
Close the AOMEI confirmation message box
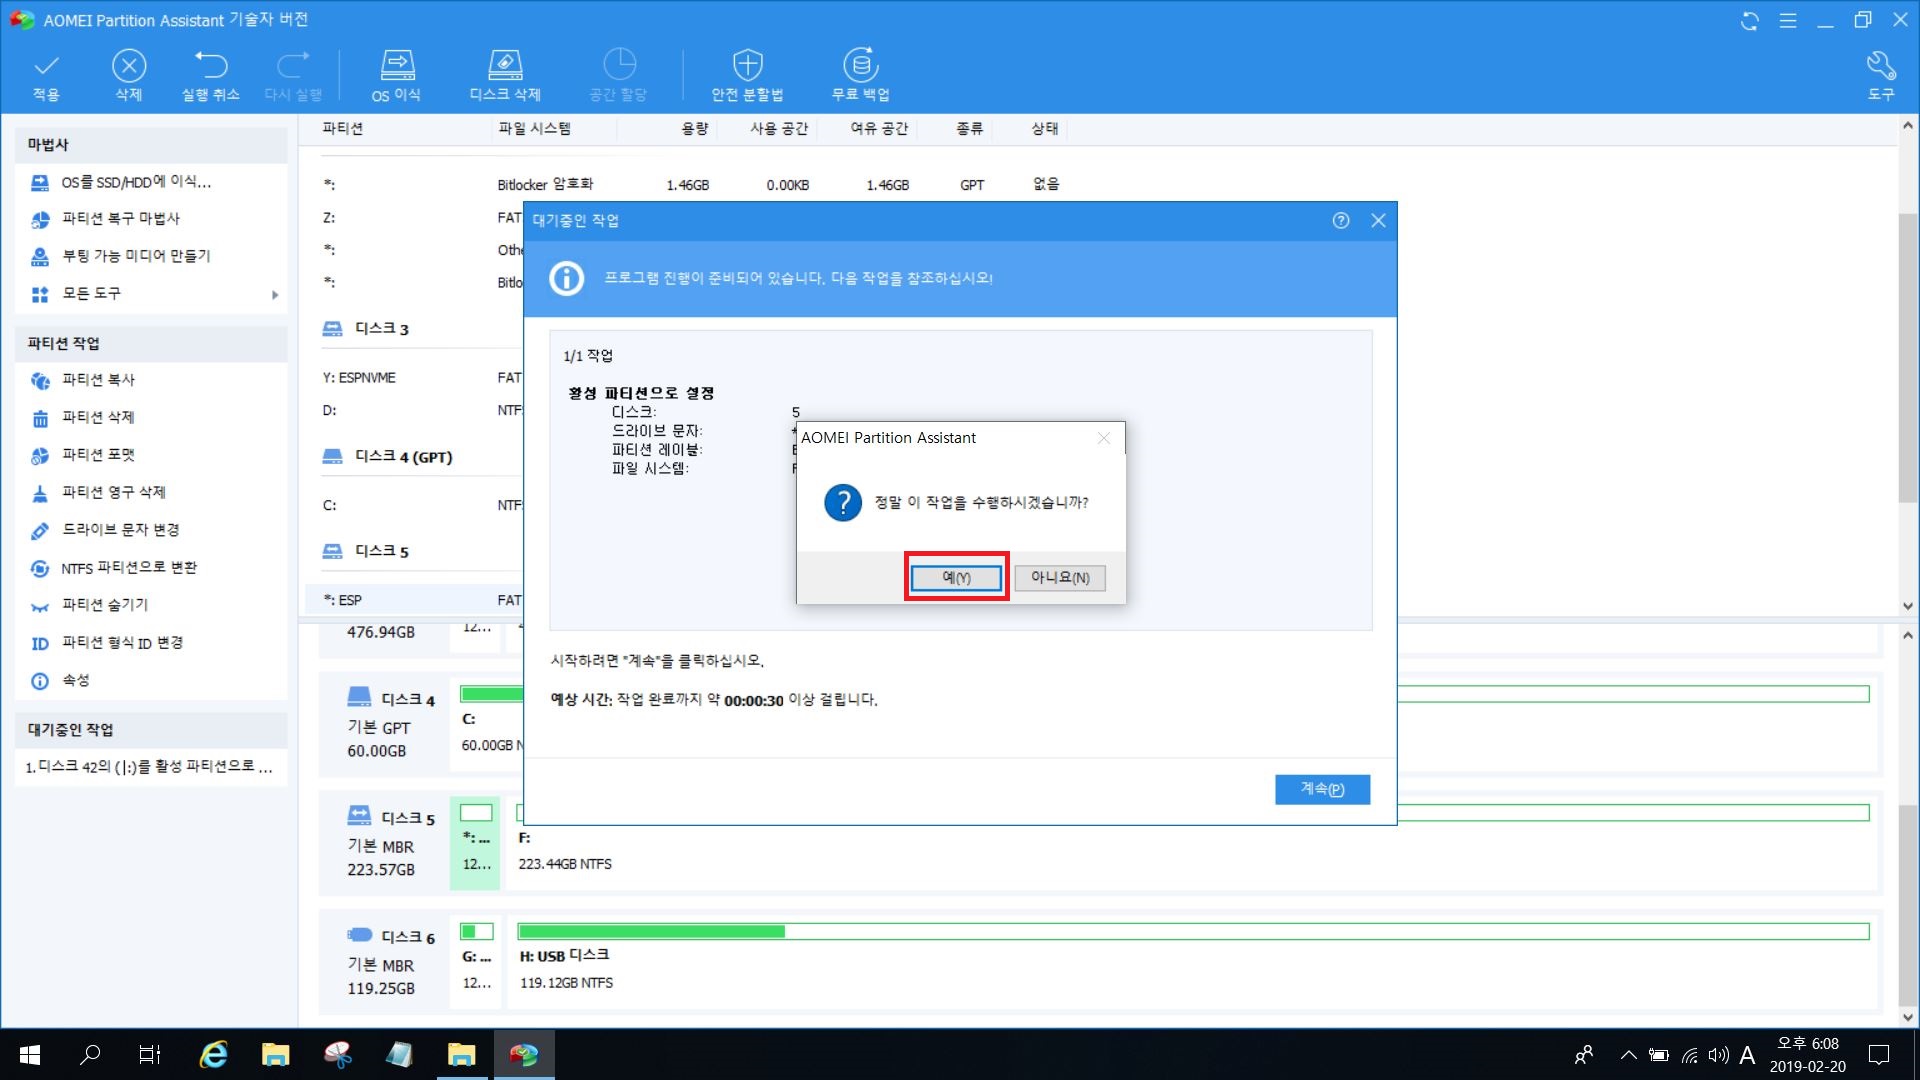point(1103,438)
